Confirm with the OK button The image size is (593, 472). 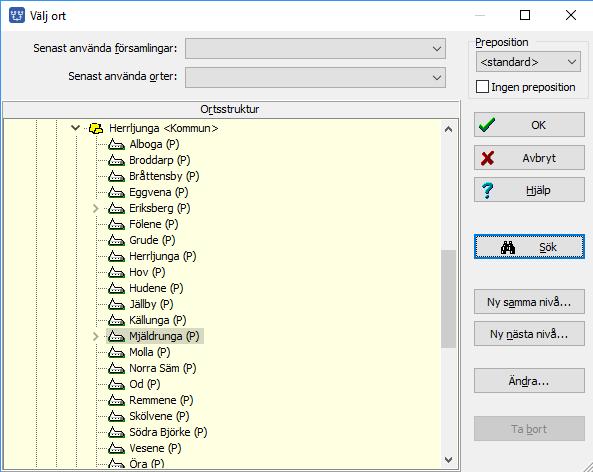coord(529,125)
